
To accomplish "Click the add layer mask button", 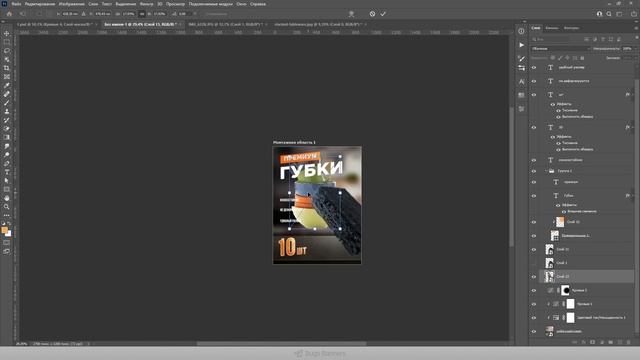I will [x=593, y=342].
